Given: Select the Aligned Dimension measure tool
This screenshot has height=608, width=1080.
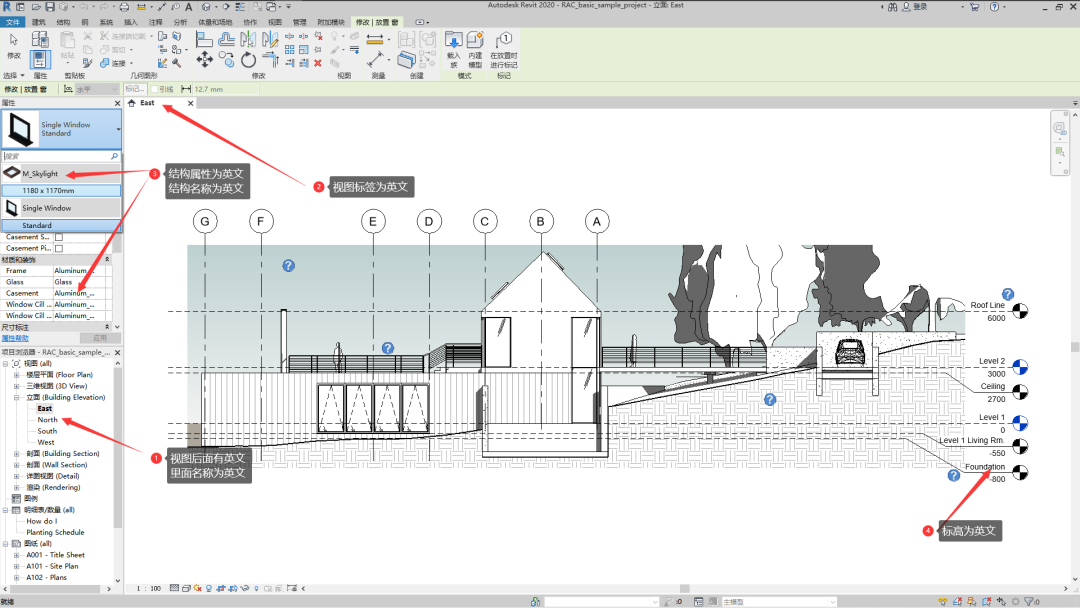Looking at the screenshot, I should click(x=375, y=39).
